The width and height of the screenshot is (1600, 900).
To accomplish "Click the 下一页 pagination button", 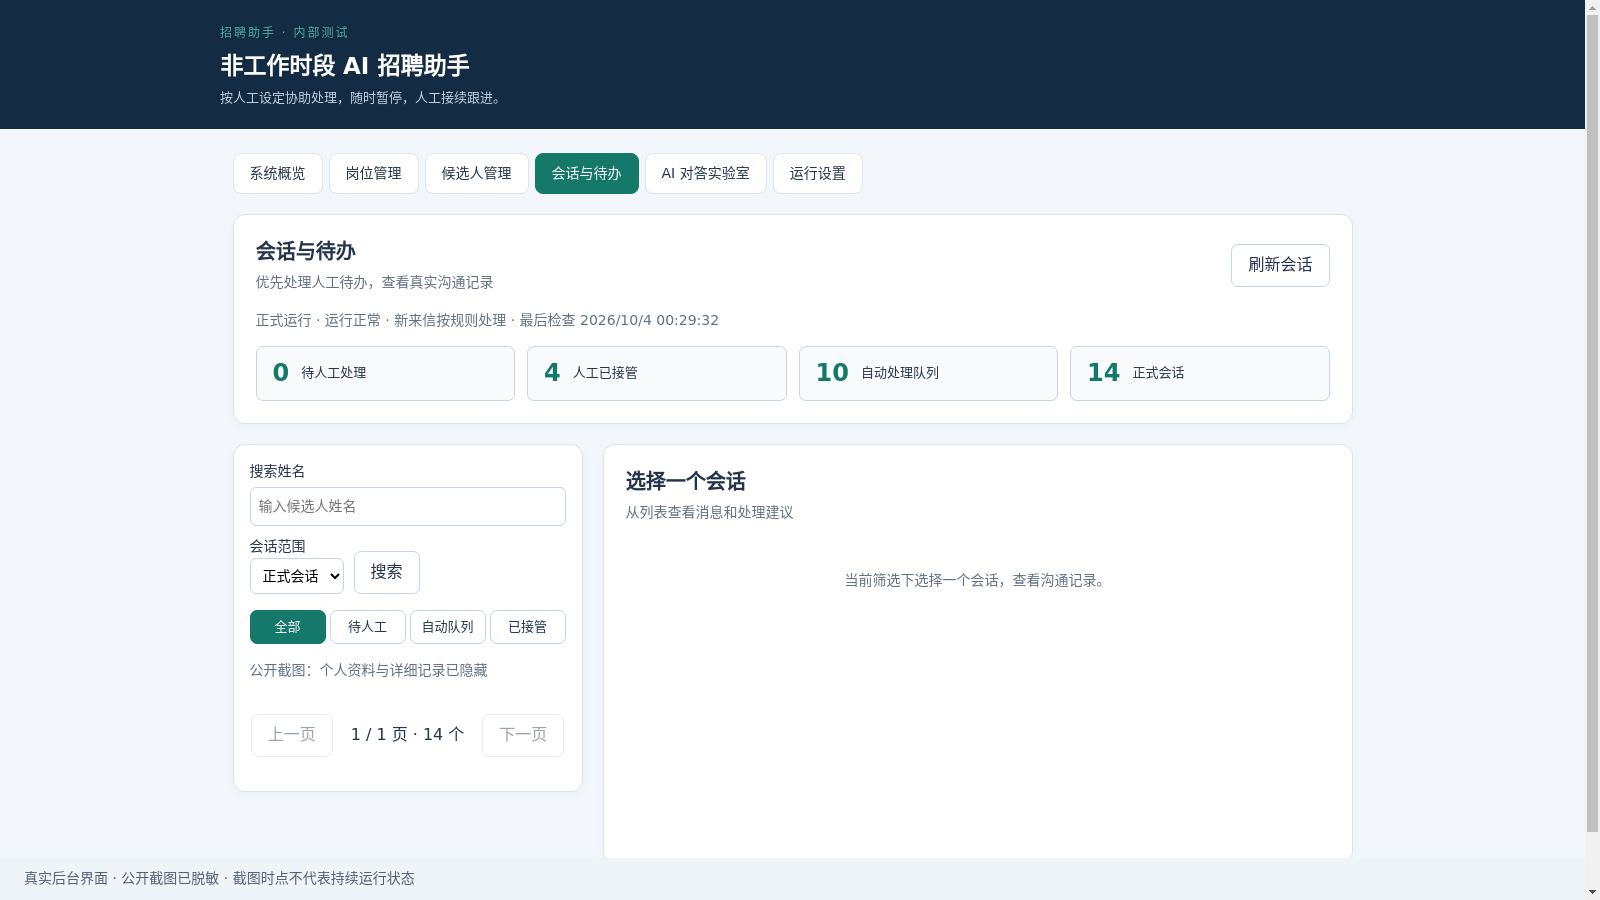I will [x=523, y=735].
